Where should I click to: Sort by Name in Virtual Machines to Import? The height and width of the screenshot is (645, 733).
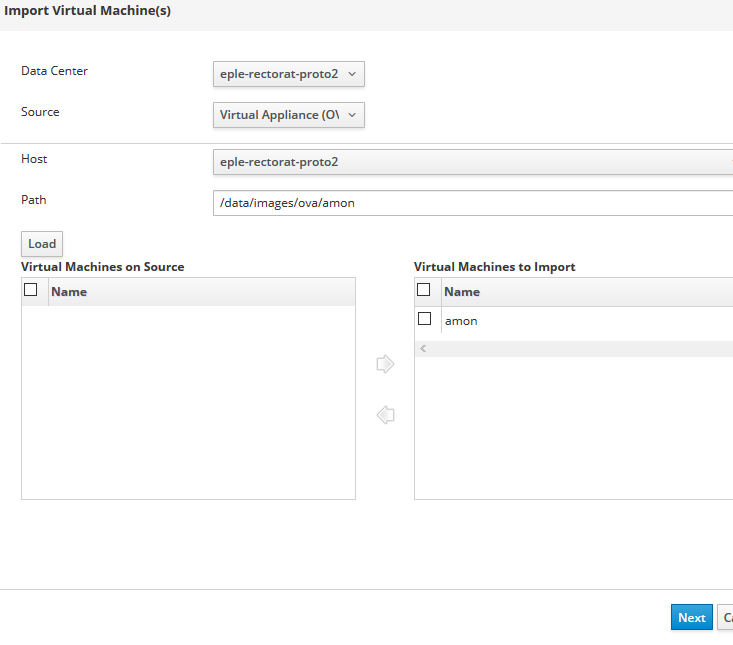point(462,292)
